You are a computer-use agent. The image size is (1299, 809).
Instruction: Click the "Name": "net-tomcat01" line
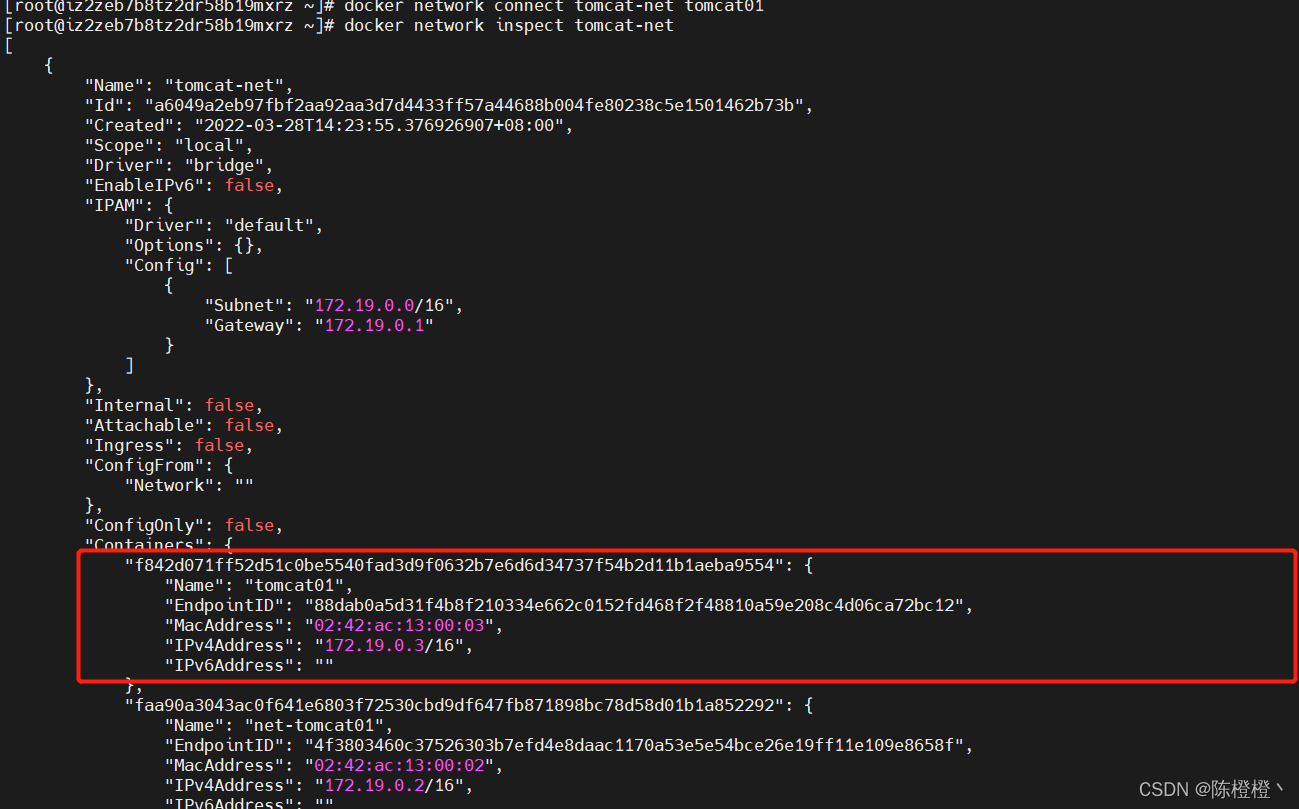(279, 725)
